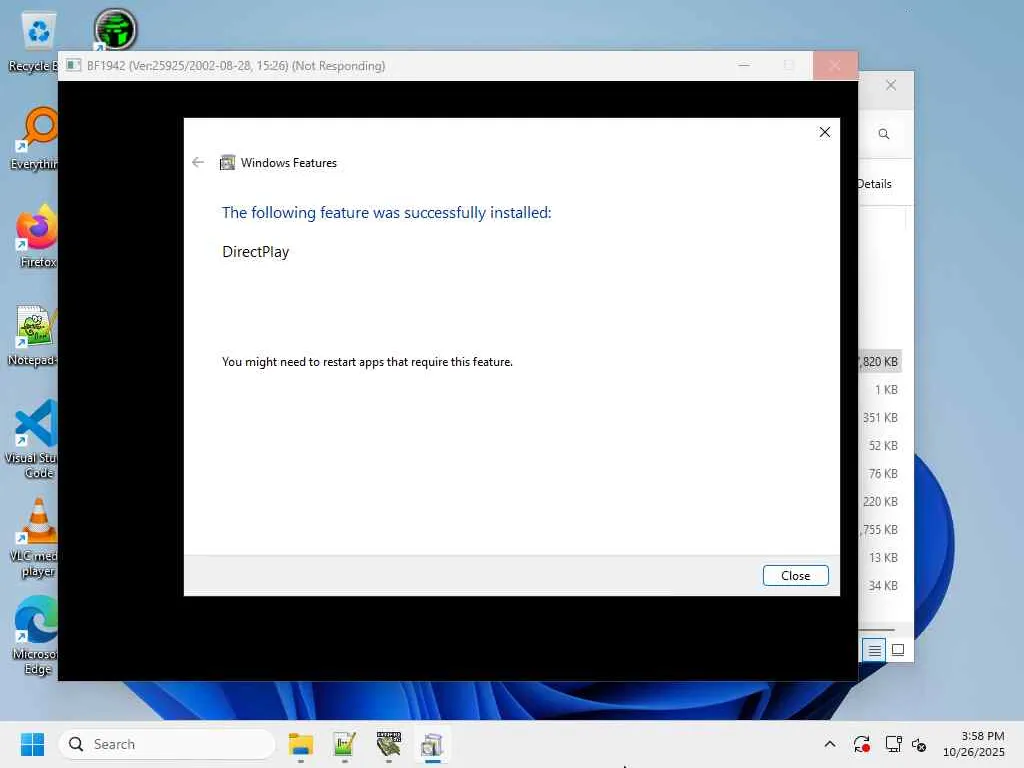Close the File Explorer window behind
The image size is (1024, 768).
coord(891,86)
